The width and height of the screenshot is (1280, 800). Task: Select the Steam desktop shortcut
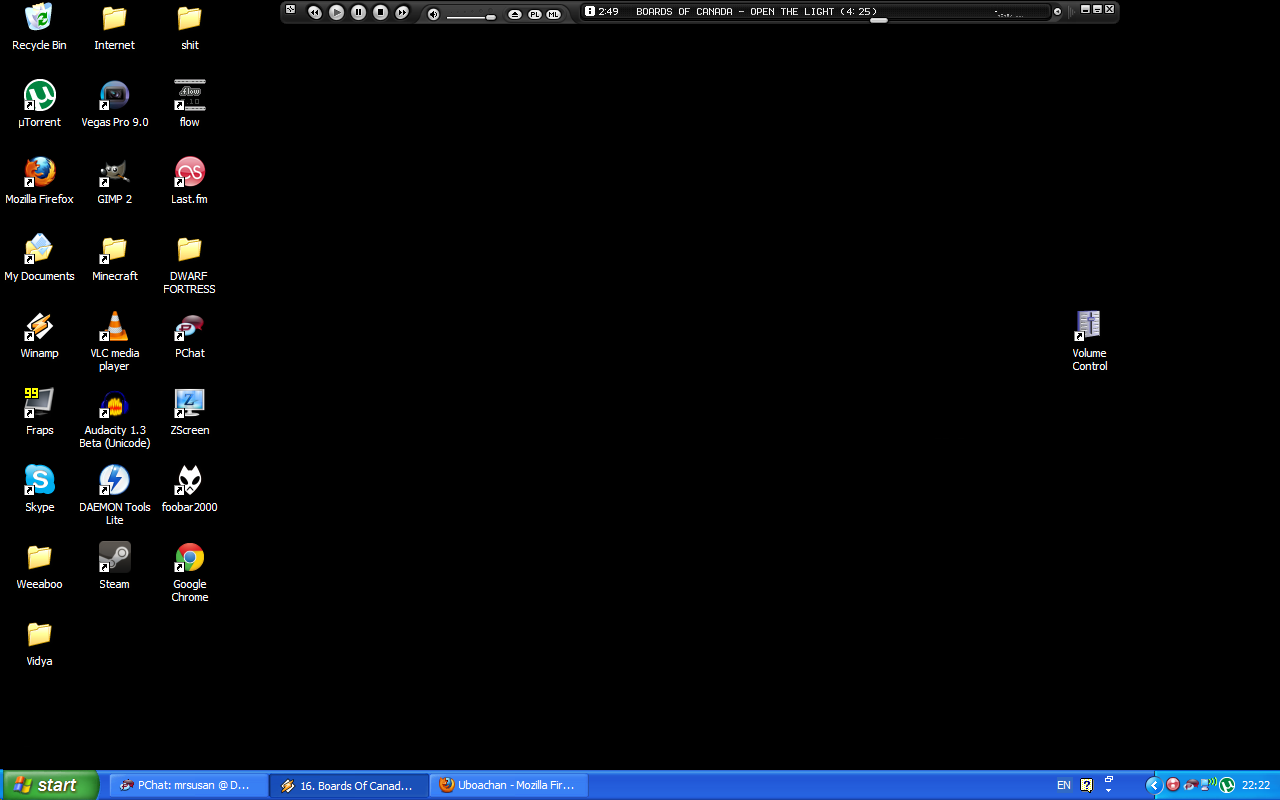(114, 566)
